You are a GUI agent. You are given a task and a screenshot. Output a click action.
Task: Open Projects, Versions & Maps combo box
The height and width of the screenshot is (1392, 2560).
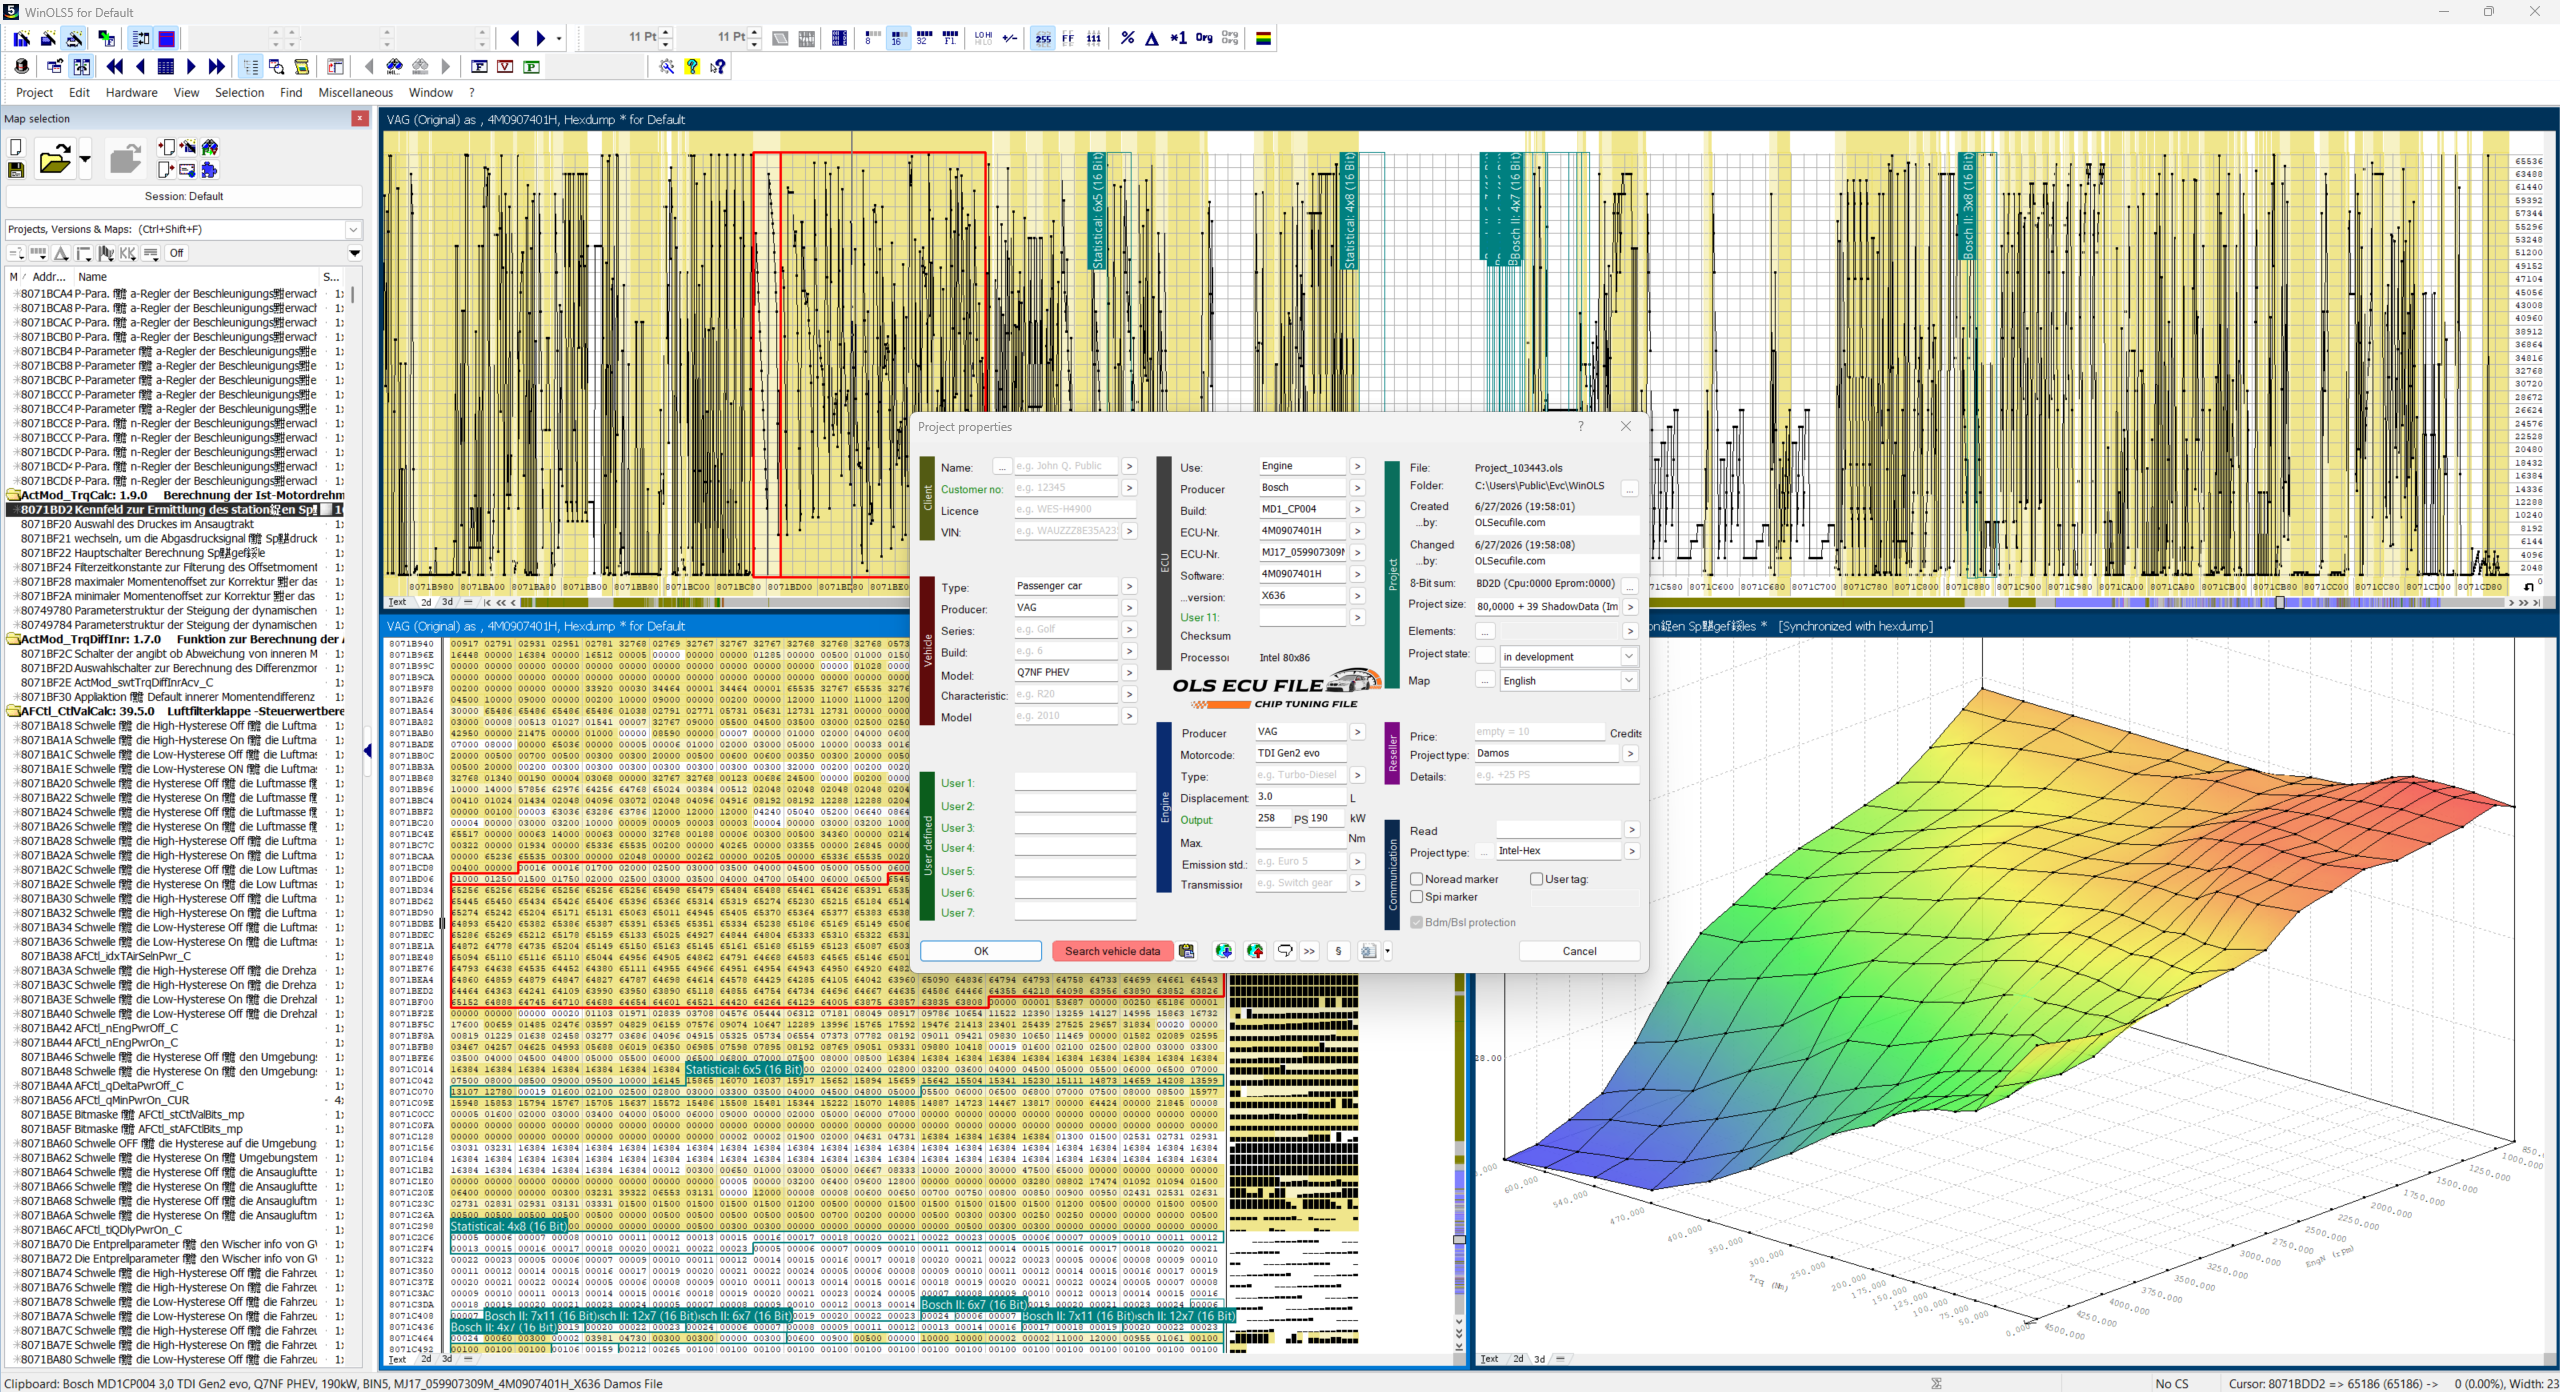click(183, 229)
